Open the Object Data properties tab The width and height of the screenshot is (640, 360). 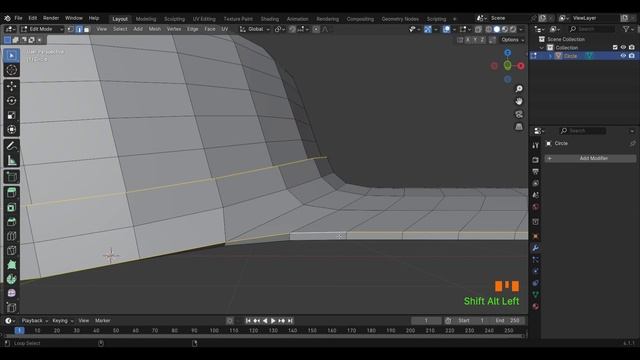pyautogui.click(x=536, y=294)
